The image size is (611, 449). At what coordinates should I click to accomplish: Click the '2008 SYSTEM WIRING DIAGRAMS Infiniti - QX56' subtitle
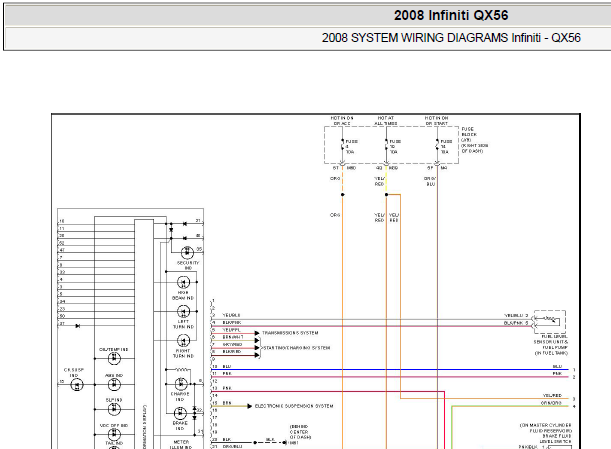(451, 38)
